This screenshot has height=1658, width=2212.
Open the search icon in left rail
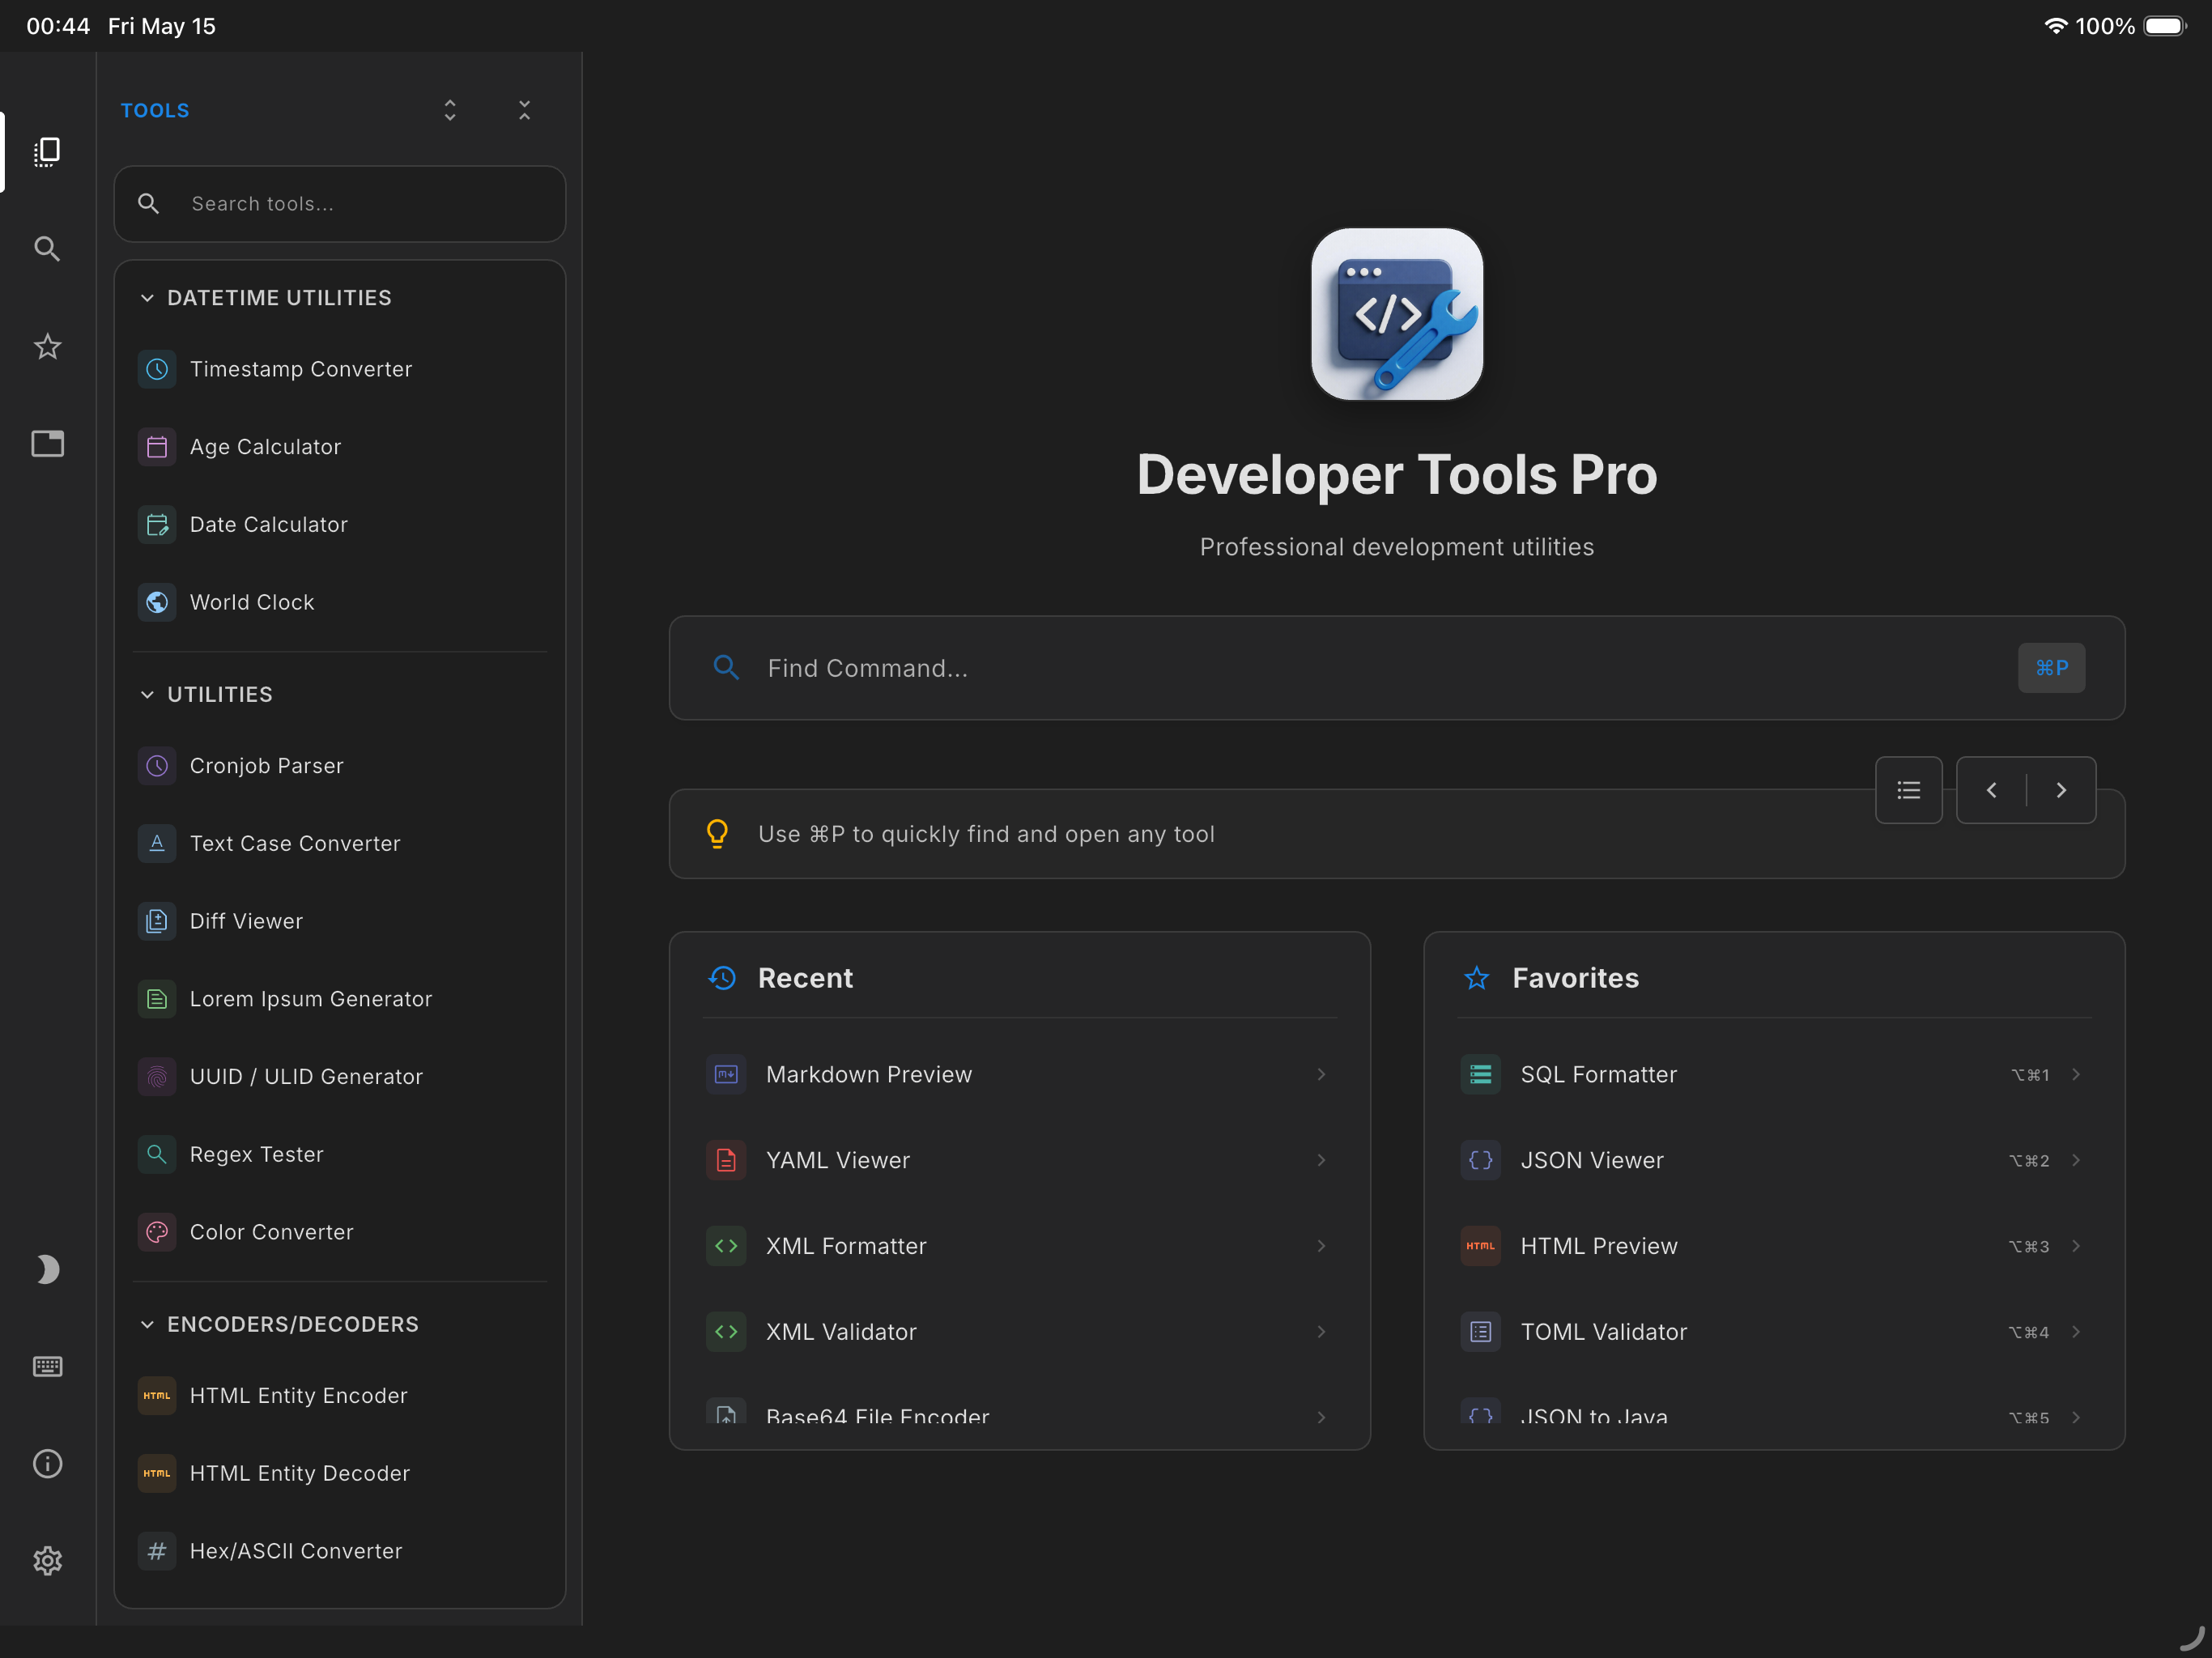[47, 249]
